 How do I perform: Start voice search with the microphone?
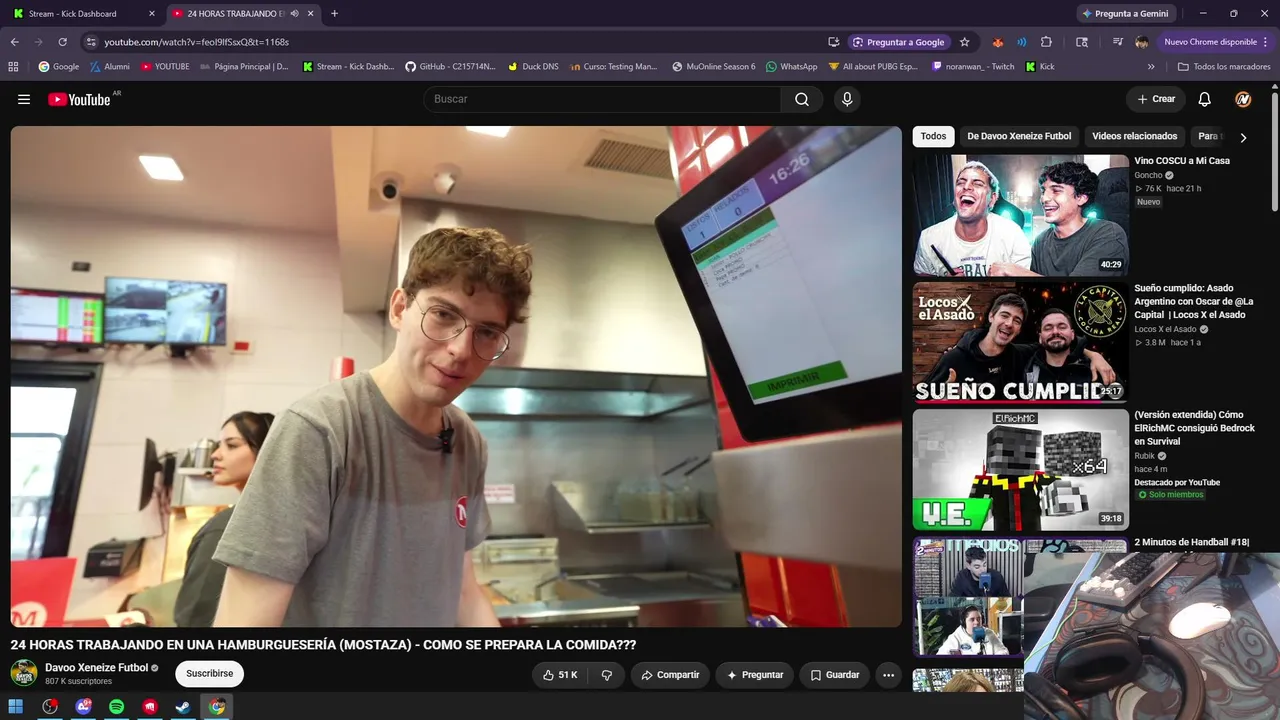click(x=847, y=99)
